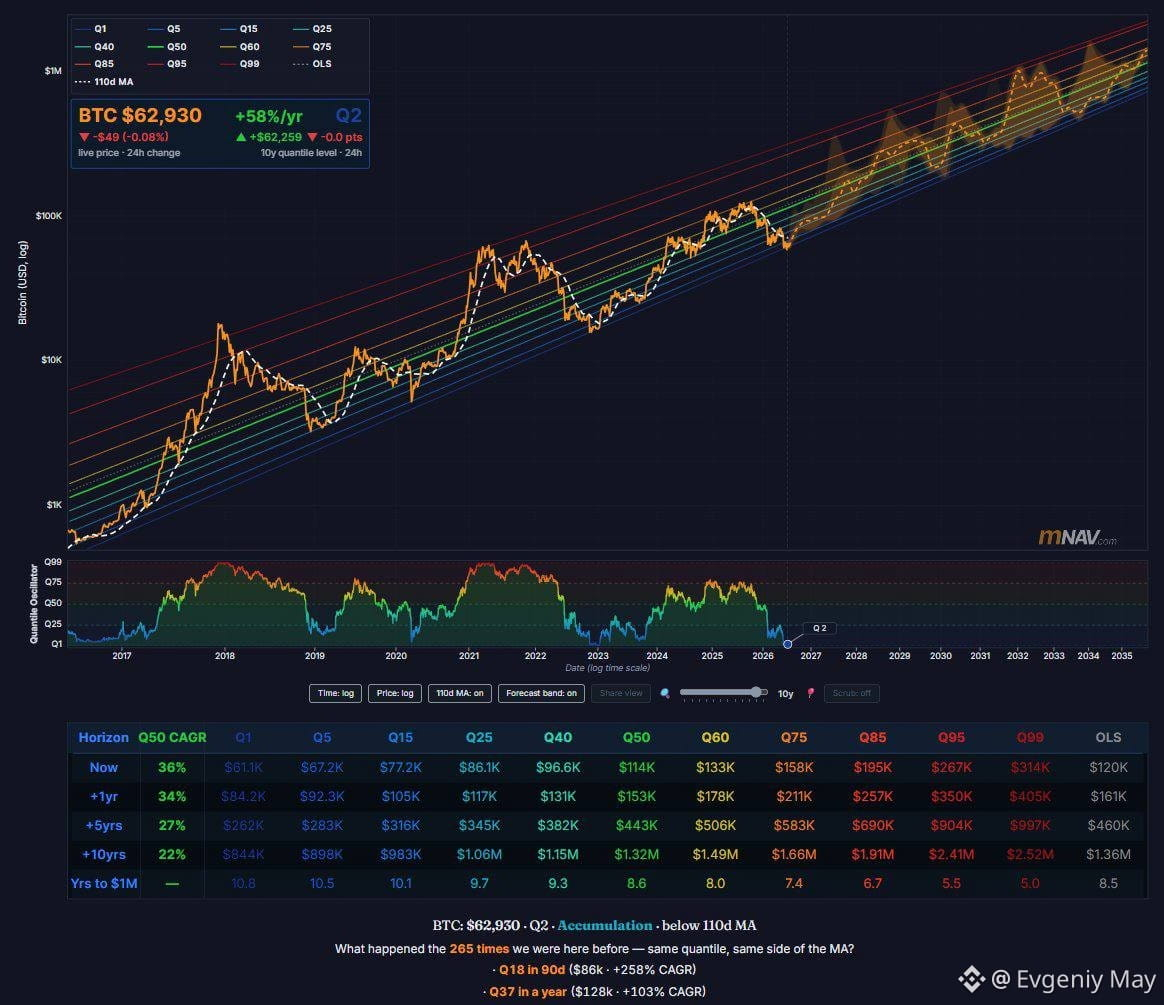Select the Now row label
The image size is (1164, 1005).
[x=103, y=767]
